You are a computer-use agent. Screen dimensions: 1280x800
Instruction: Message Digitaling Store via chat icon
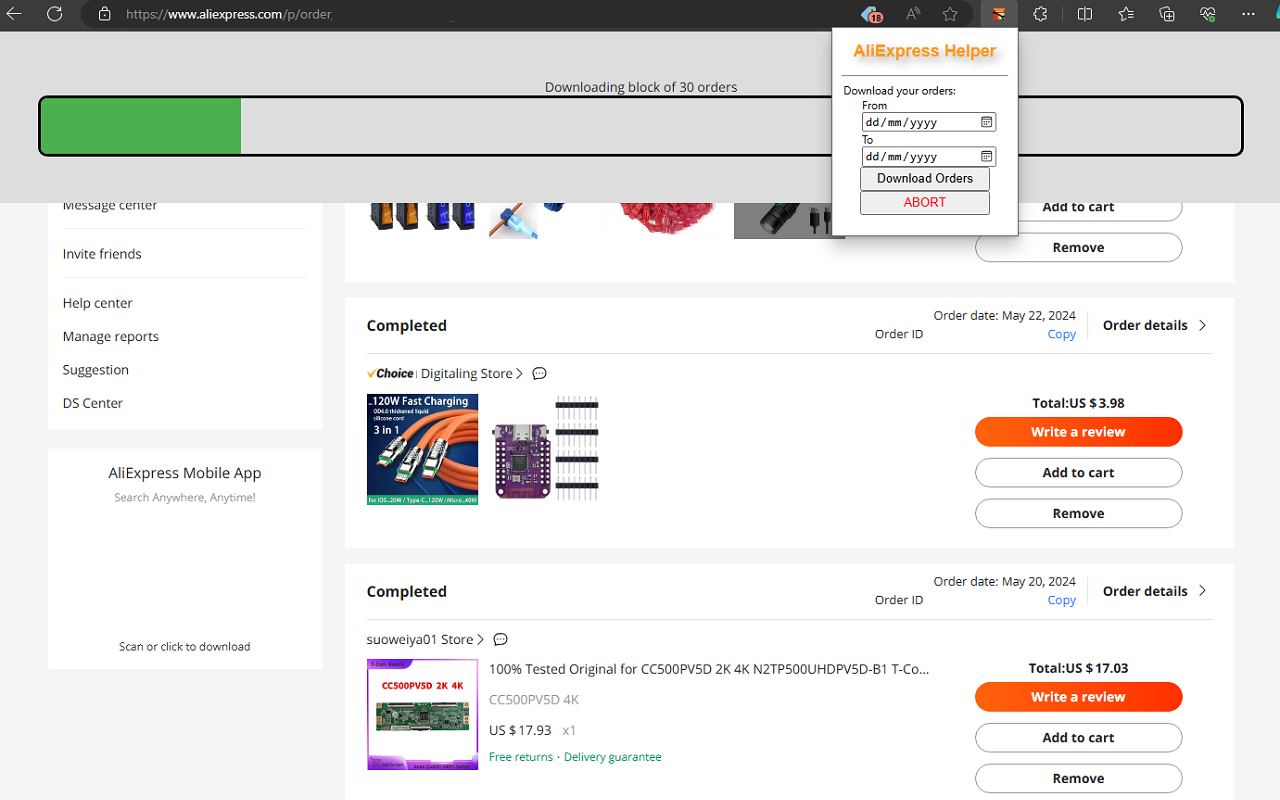(539, 374)
